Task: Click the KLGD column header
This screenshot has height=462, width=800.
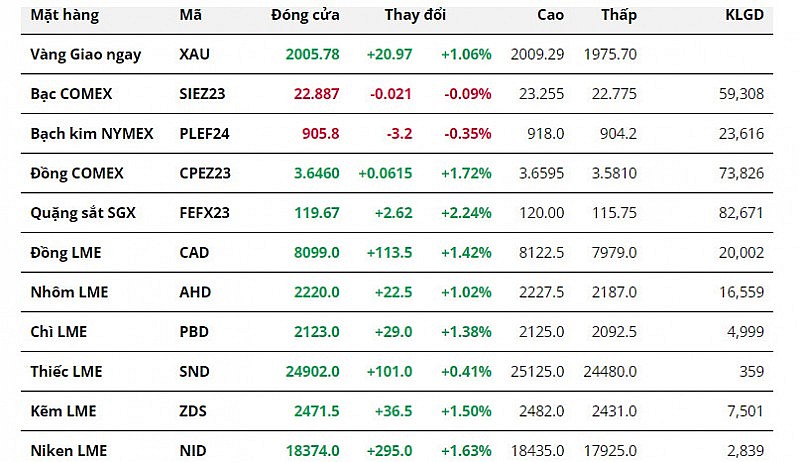Action: point(744,15)
